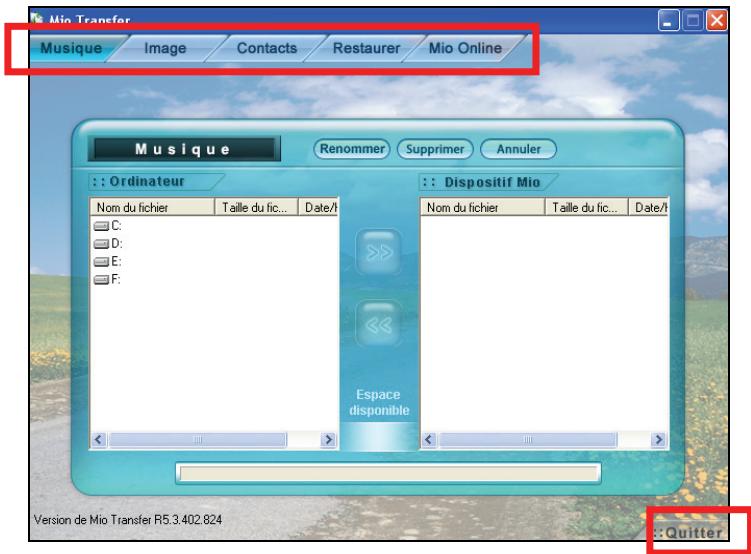
Task: Sort Ordinateur list by Date column
Action: pos(319,207)
